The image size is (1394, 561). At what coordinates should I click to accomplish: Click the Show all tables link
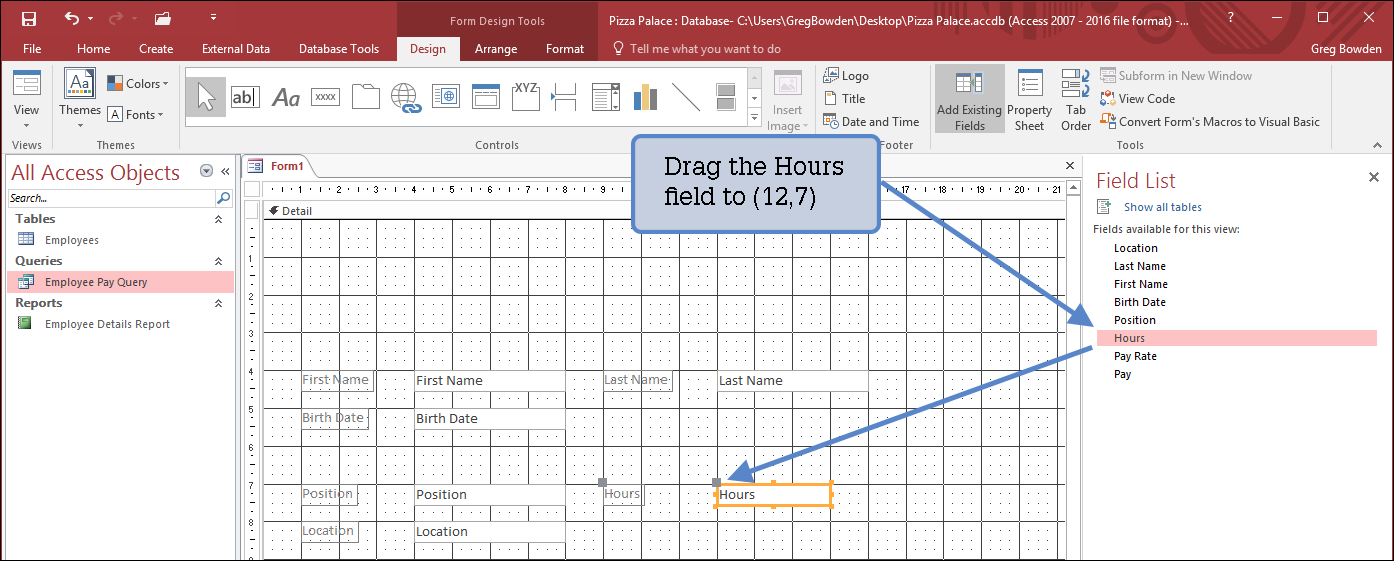click(x=1163, y=207)
